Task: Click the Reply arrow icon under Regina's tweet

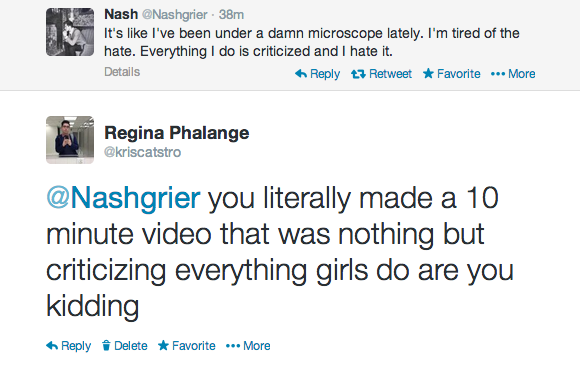Action: (x=52, y=346)
